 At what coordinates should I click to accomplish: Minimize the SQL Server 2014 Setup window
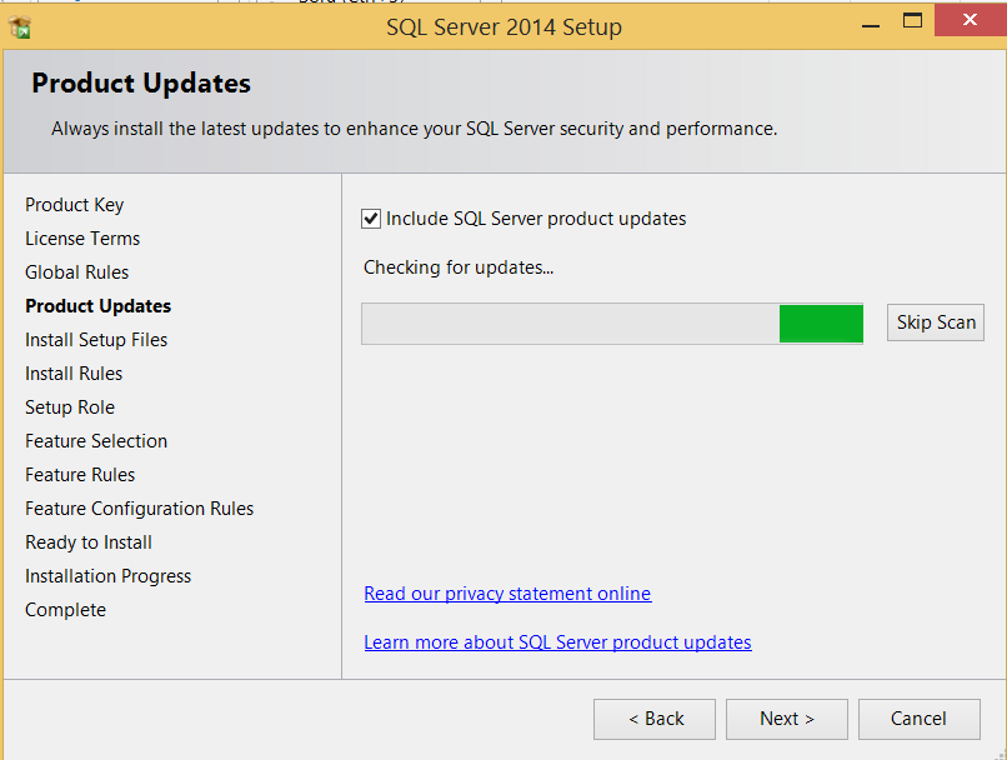point(871,24)
